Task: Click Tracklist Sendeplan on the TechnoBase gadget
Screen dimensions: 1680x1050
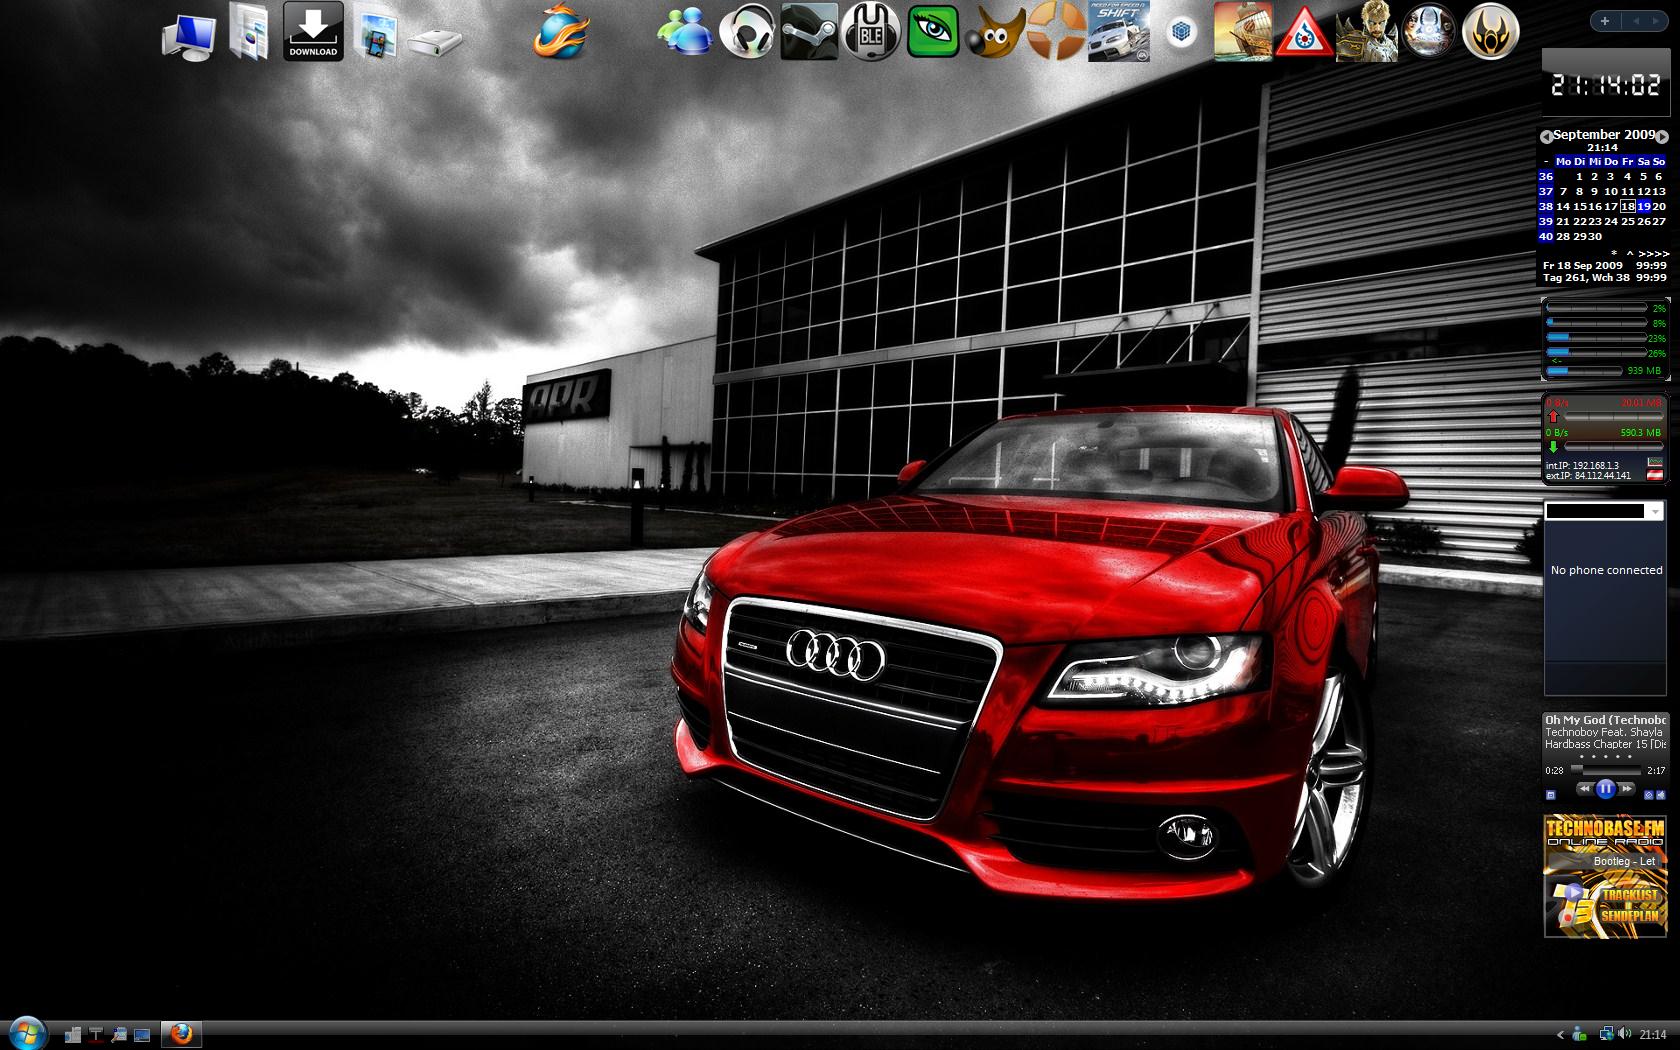Action: point(1629,905)
